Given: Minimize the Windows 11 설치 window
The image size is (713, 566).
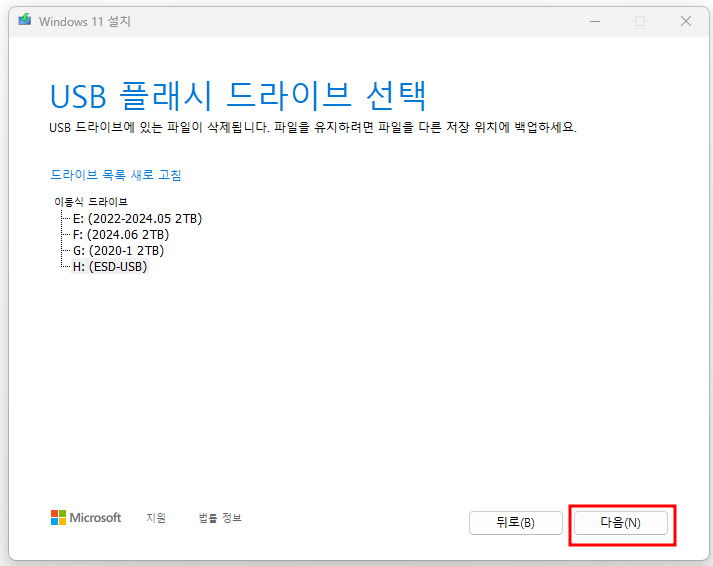Looking at the screenshot, I should 595,21.
